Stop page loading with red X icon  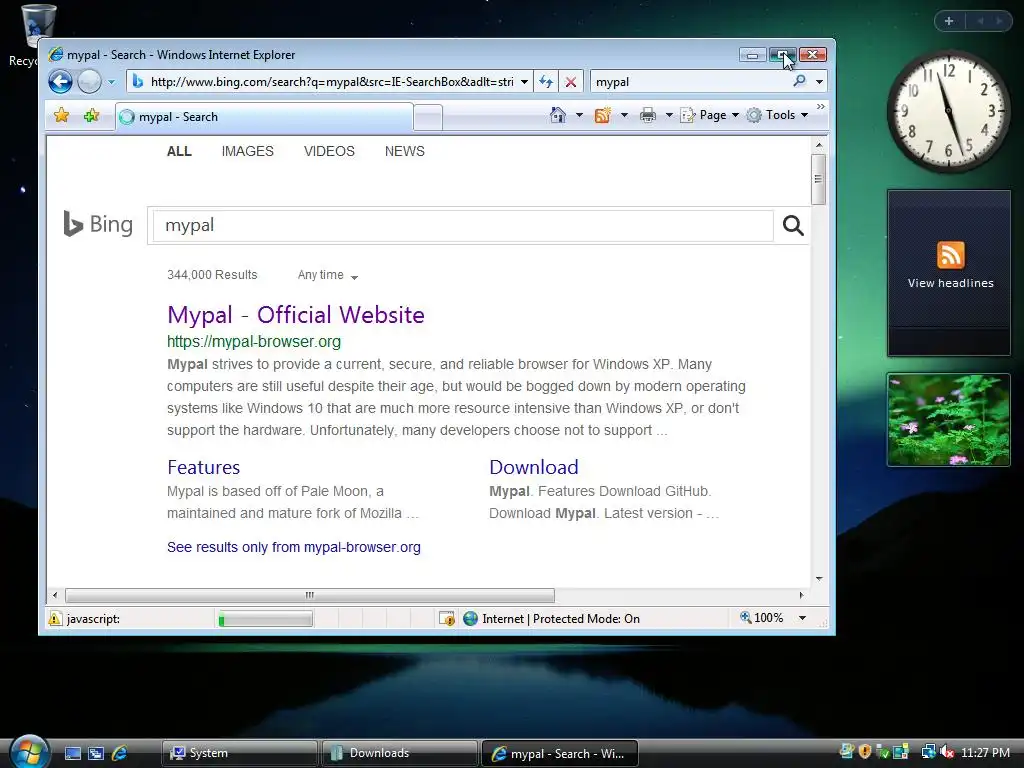click(x=571, y=82)
